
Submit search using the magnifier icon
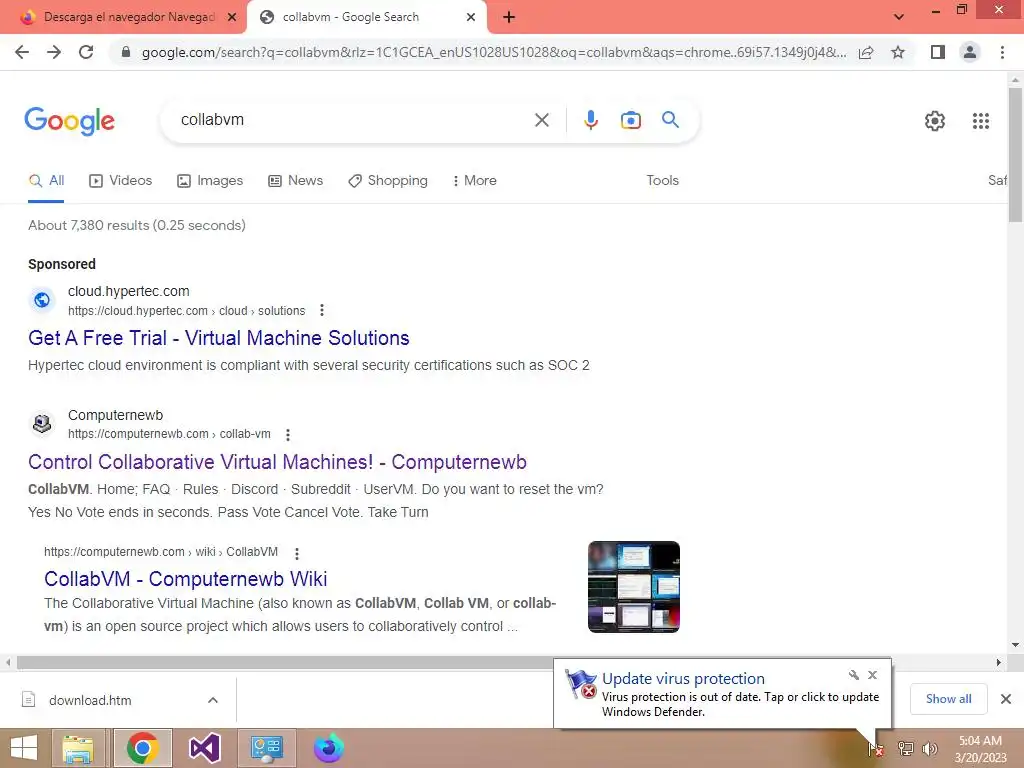670,120
